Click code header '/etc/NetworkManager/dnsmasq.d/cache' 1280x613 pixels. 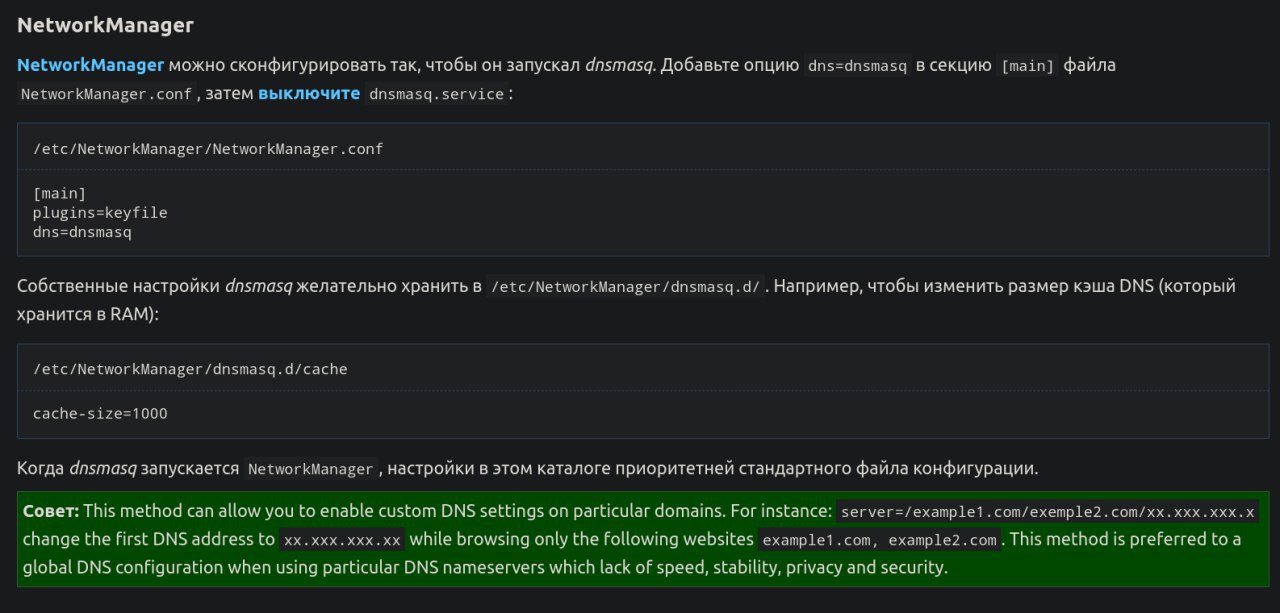point(190,369)
